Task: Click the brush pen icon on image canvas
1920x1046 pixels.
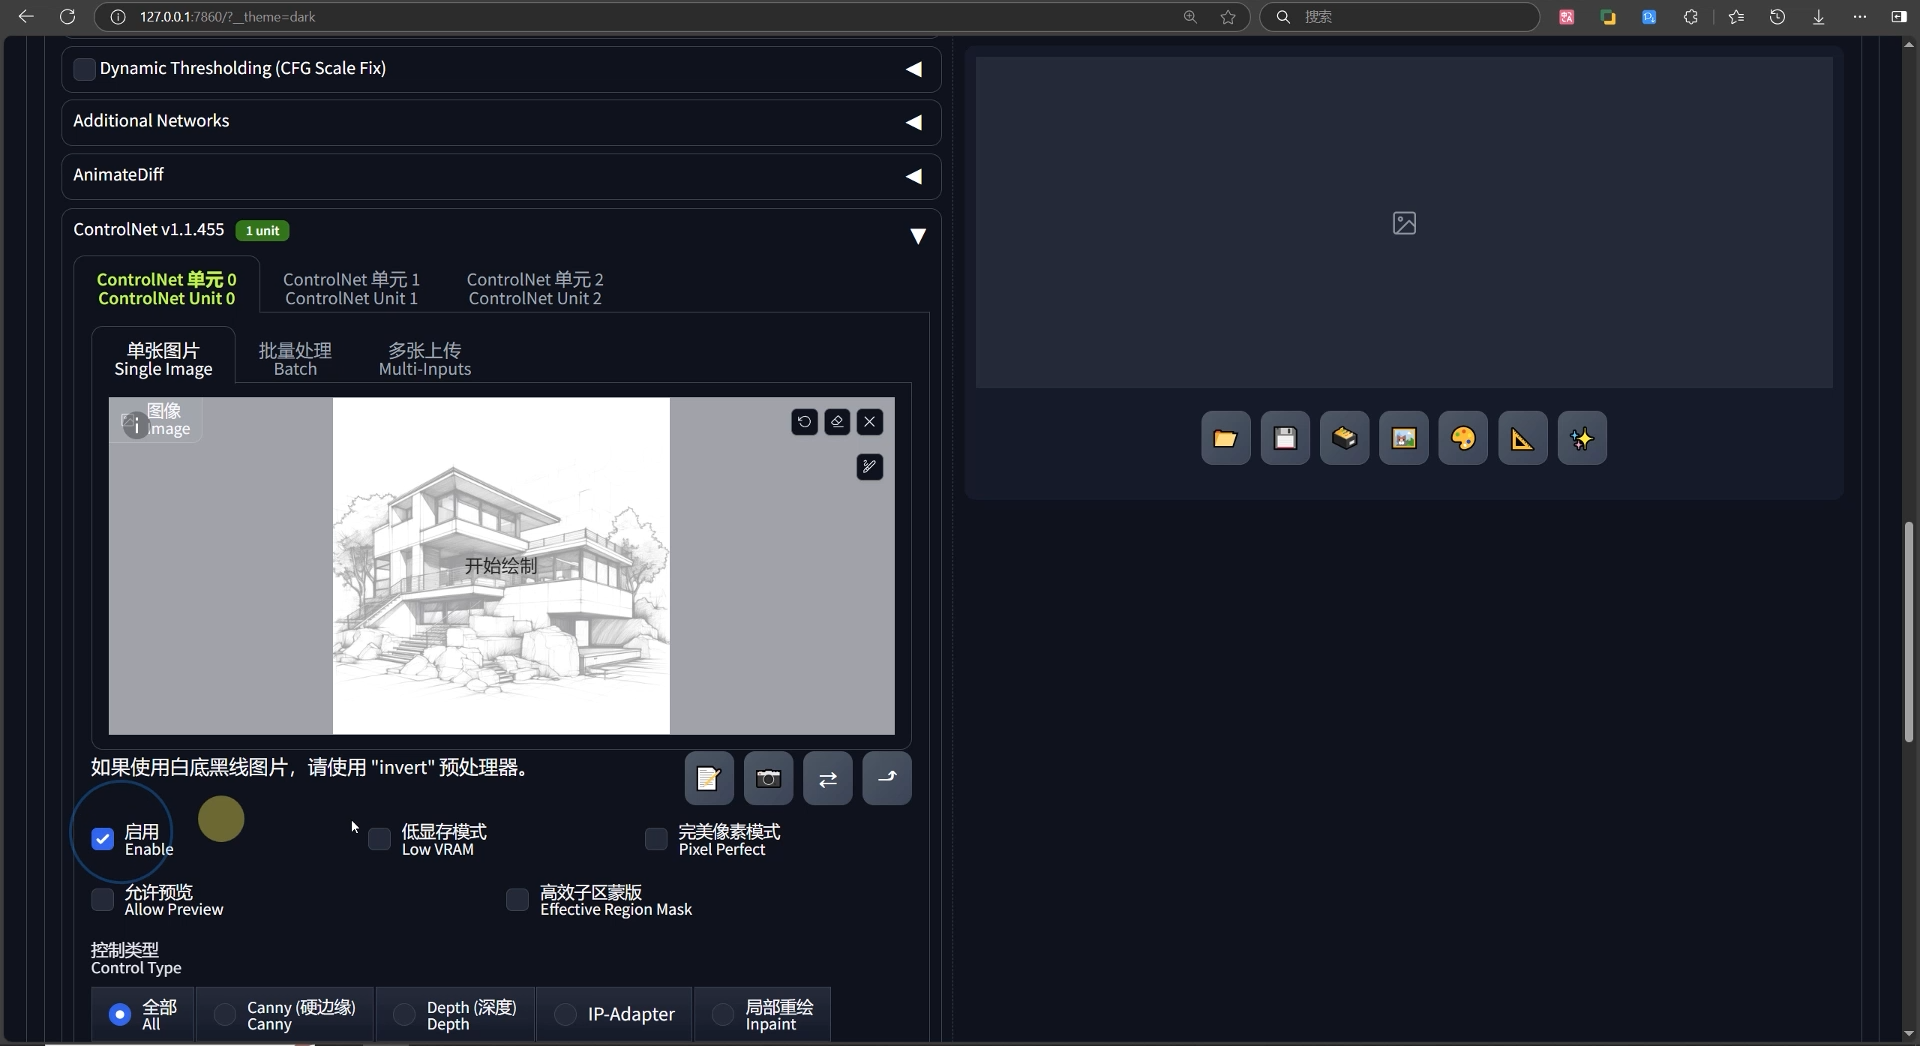Action: (x=870, y=467)
